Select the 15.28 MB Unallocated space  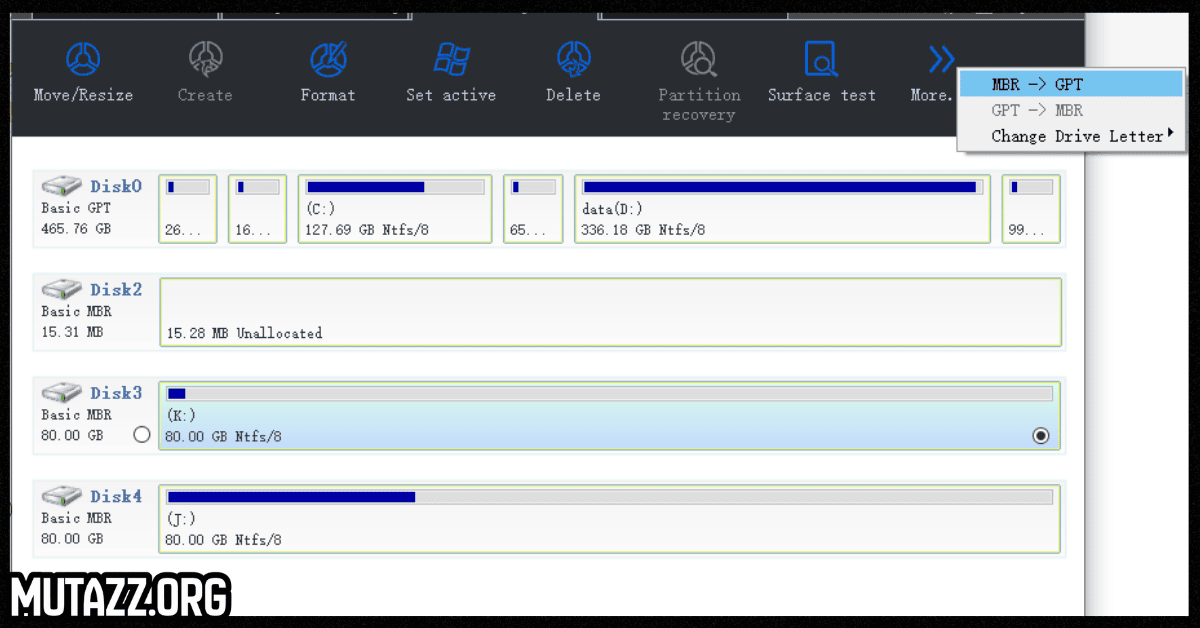pos(610,312)
